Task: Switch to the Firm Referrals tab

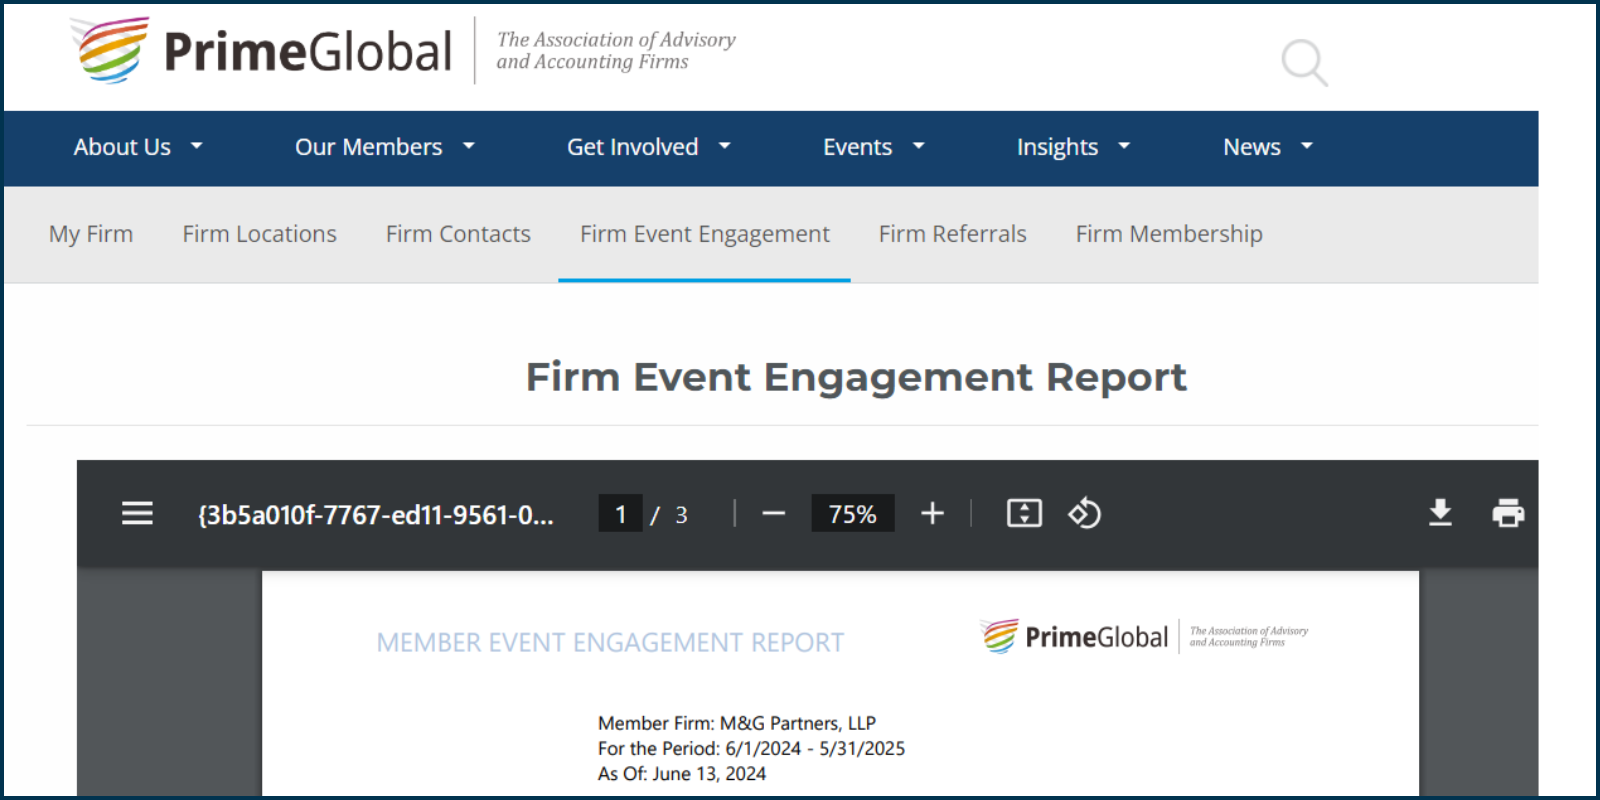Action: click(x=952, y=234)
